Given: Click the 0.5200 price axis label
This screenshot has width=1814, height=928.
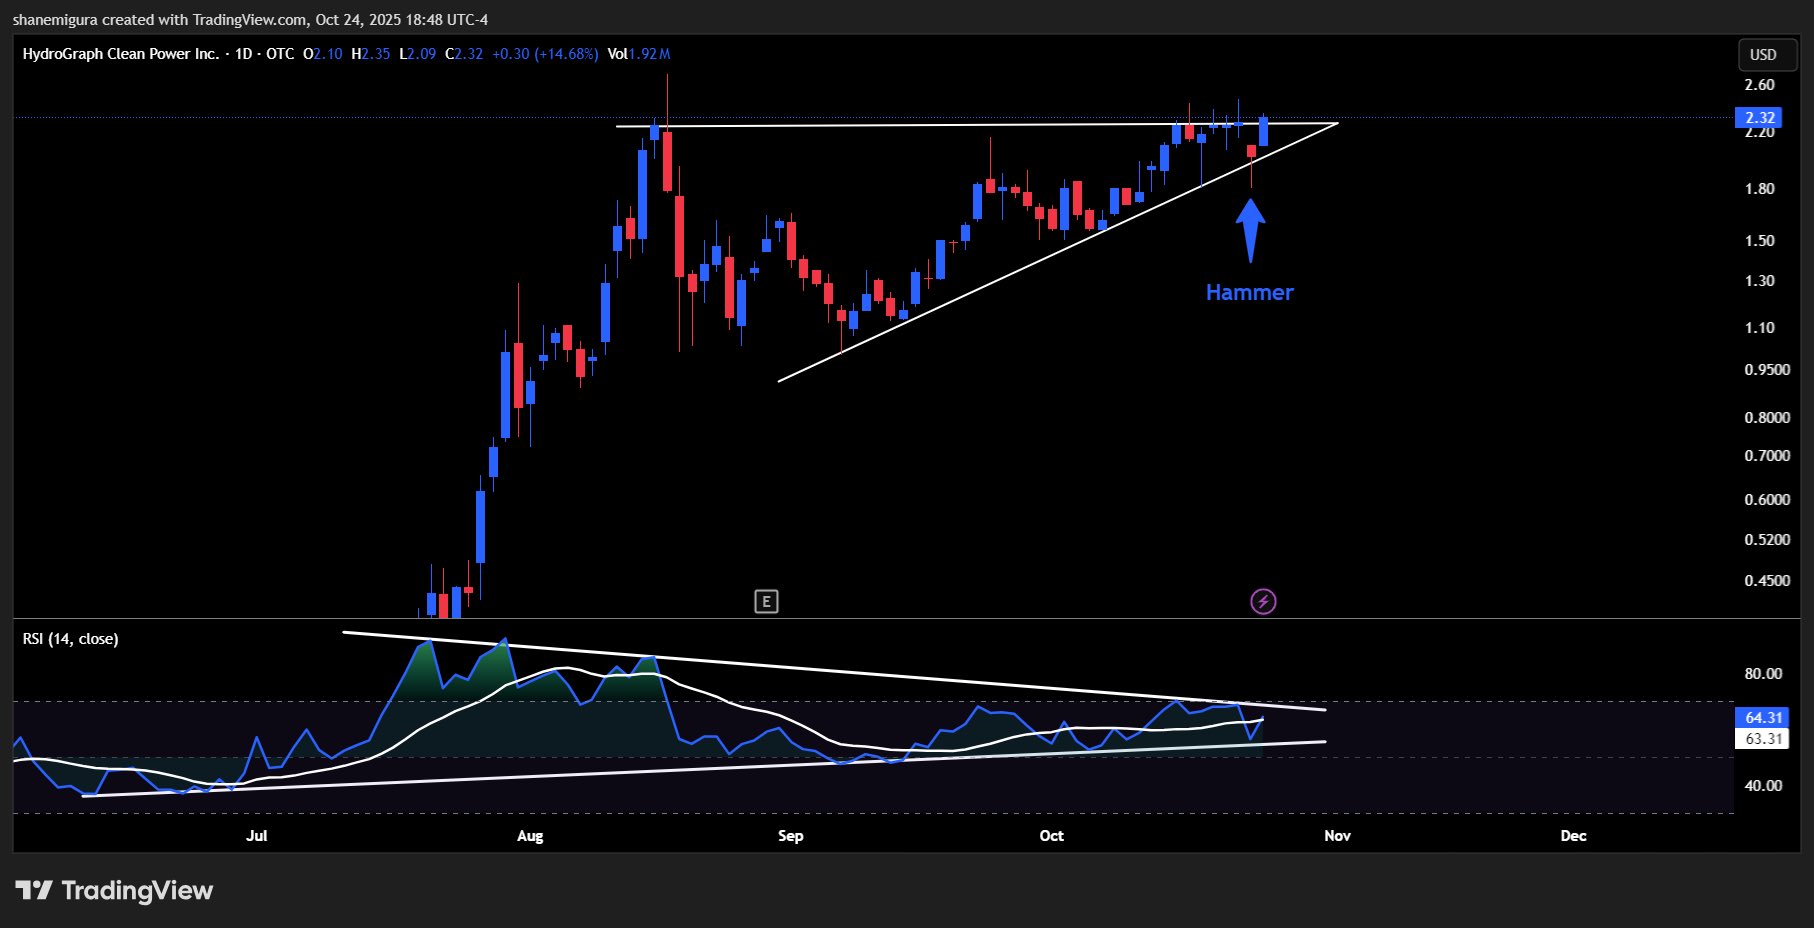Looking at the screenshot, I should (1767, 540).
